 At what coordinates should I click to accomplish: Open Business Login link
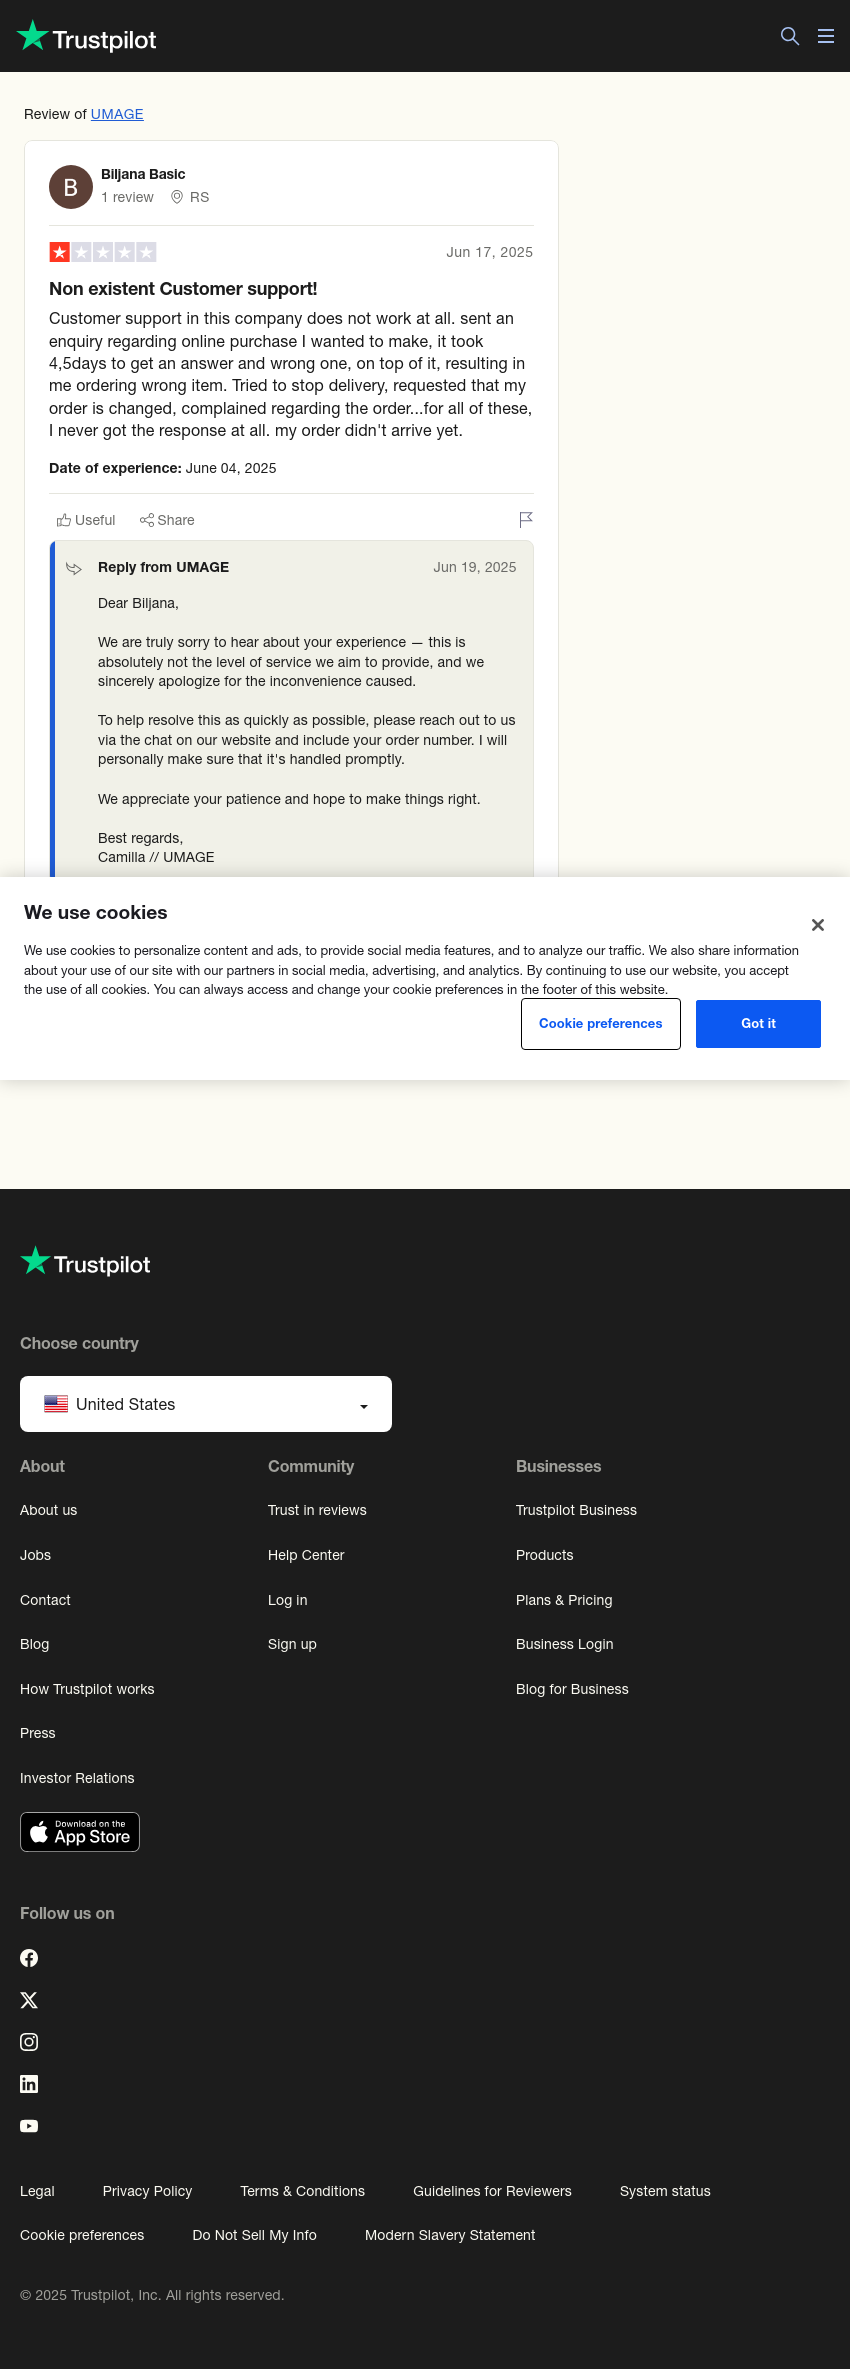pos(565,1644)
